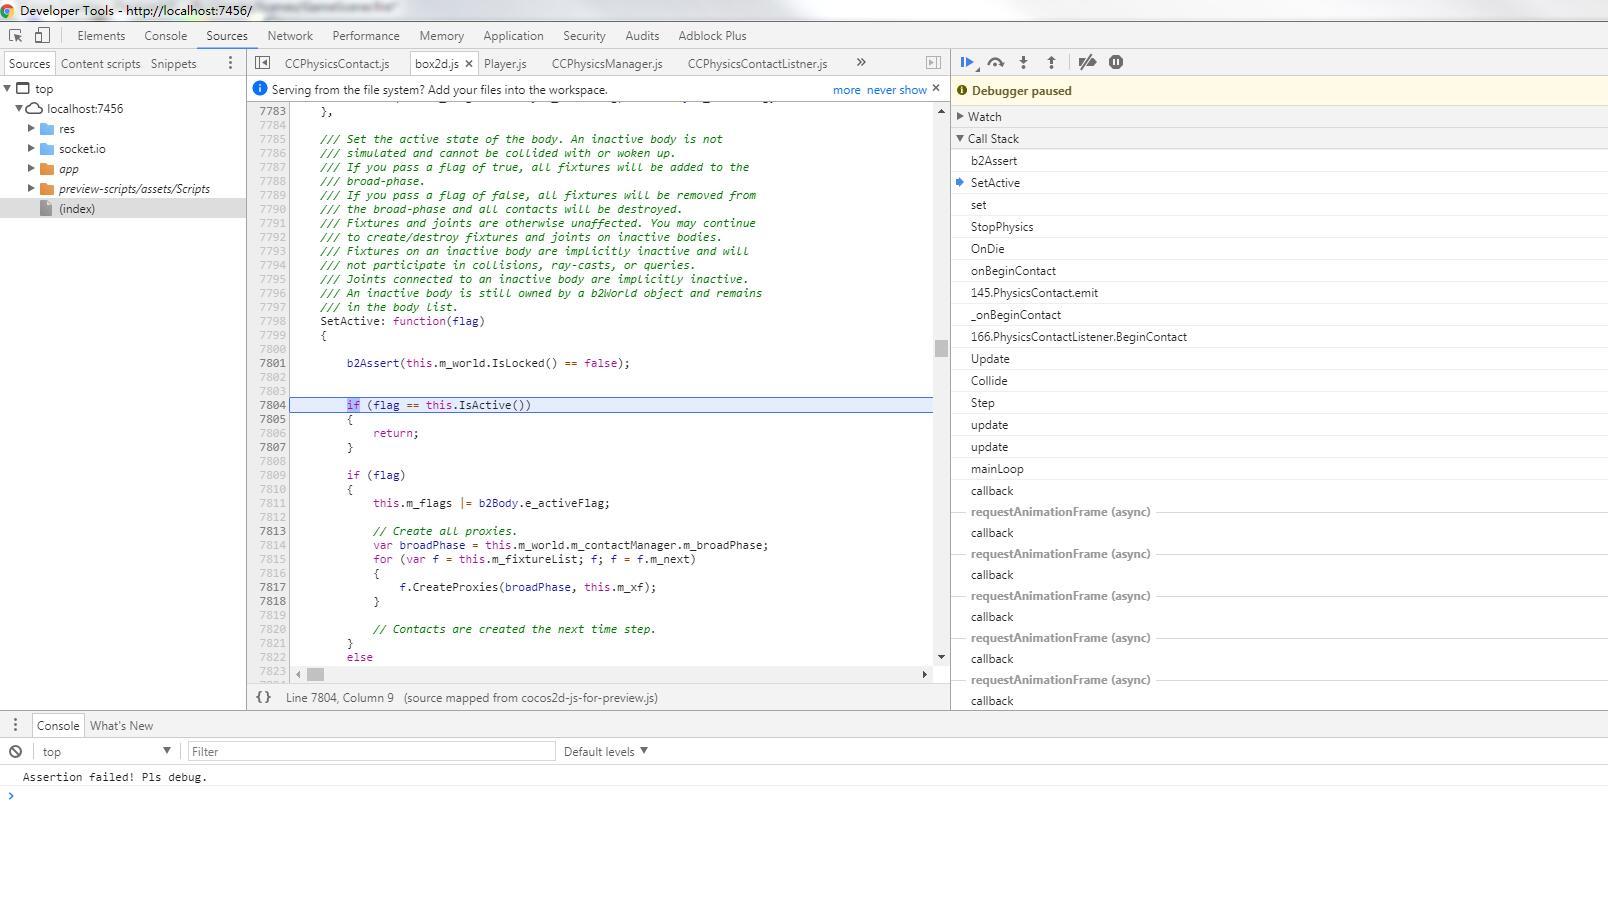Click the Step over function icon

pos(995,62)
